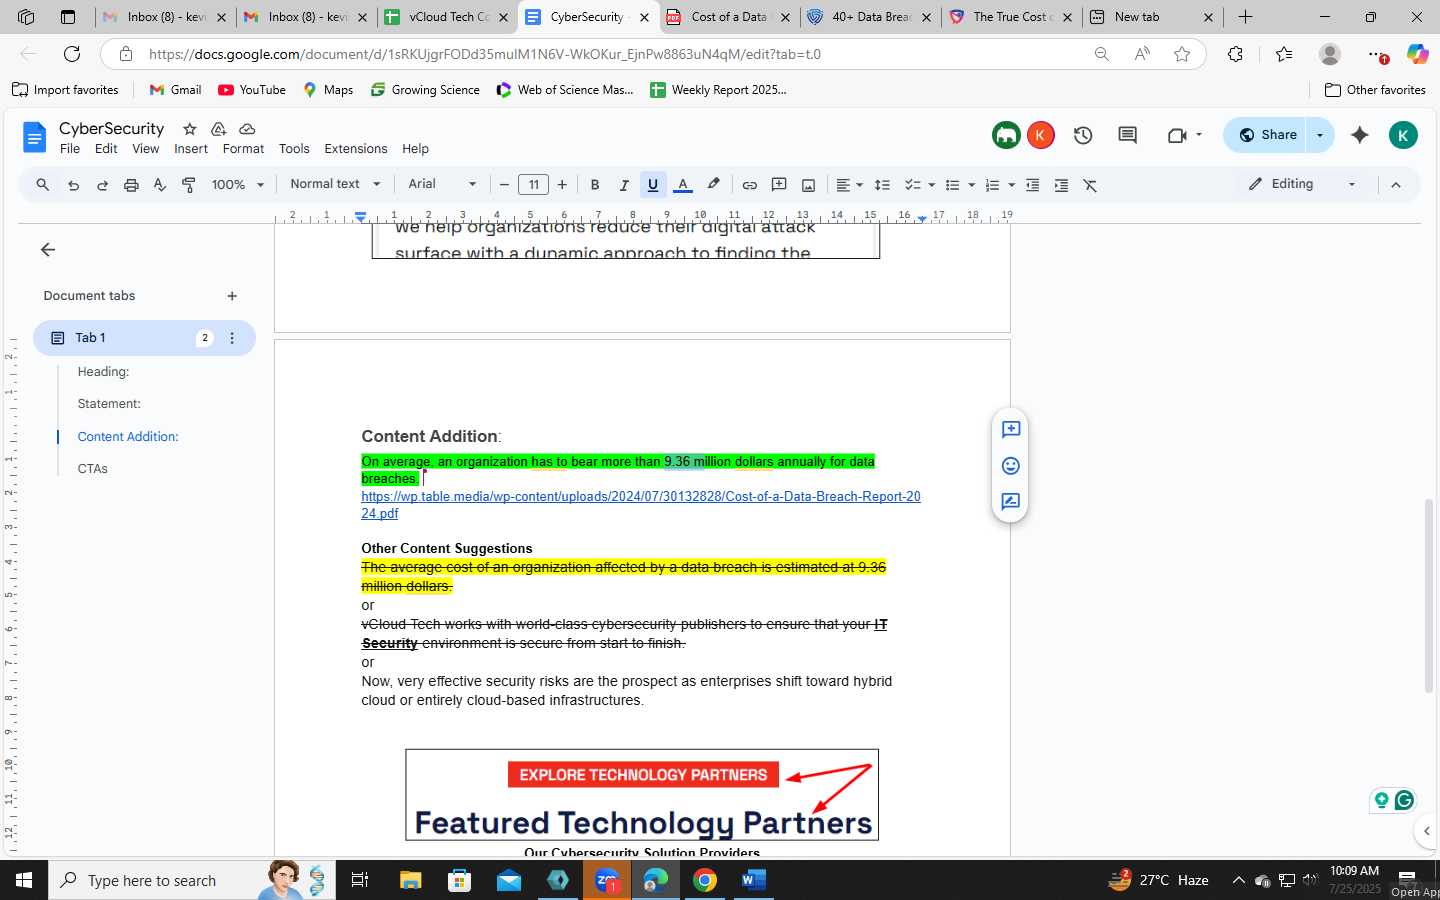Add comment using the side margin button
Screen dimensions: 1440x900
pos(1011,430)
